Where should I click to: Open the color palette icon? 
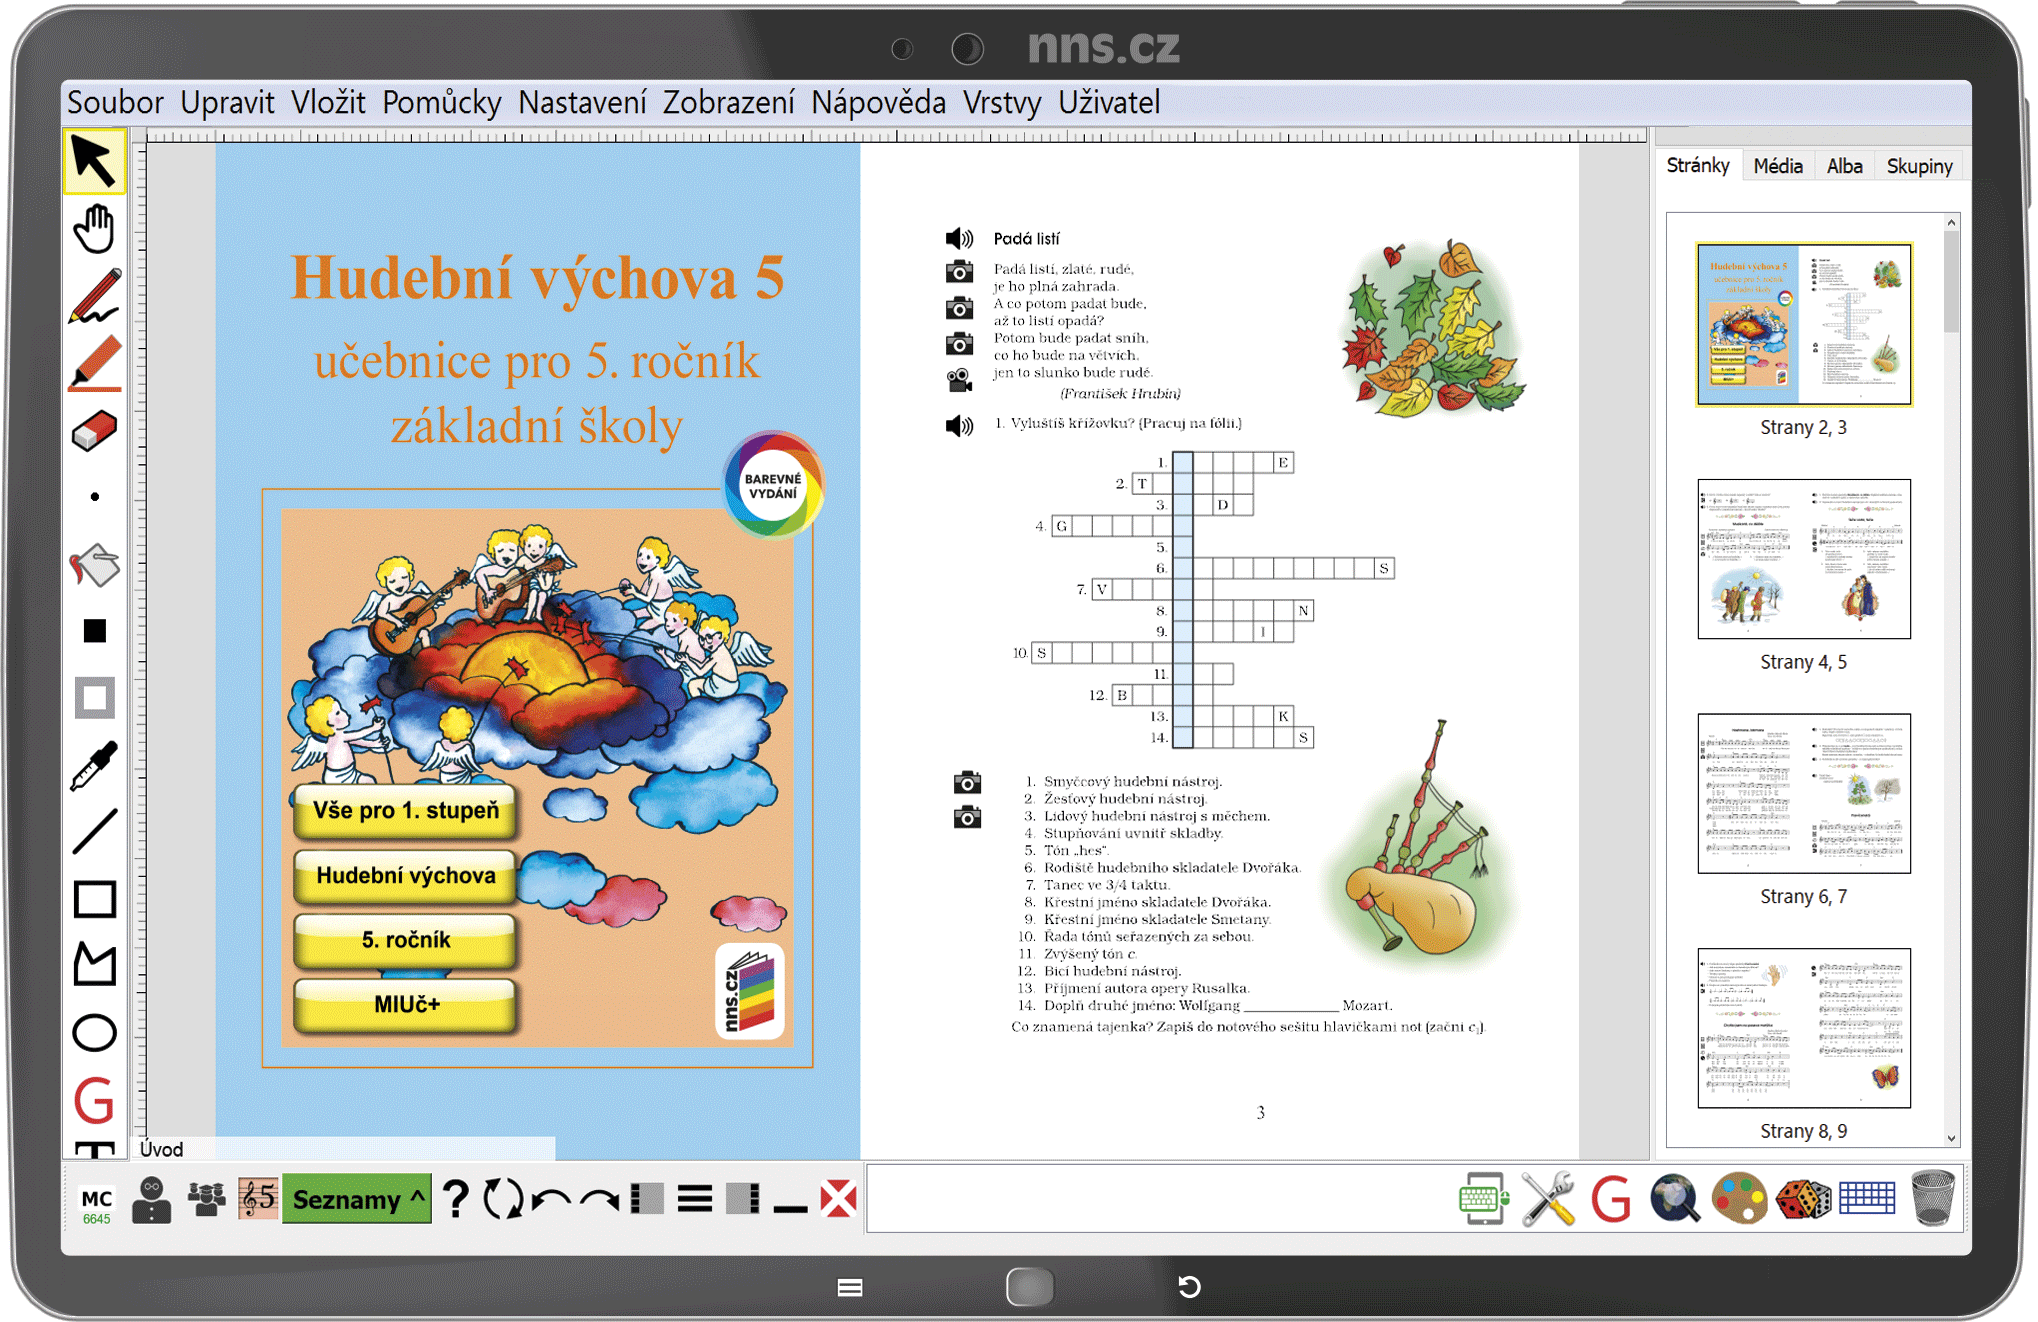click(1739, 1198)
